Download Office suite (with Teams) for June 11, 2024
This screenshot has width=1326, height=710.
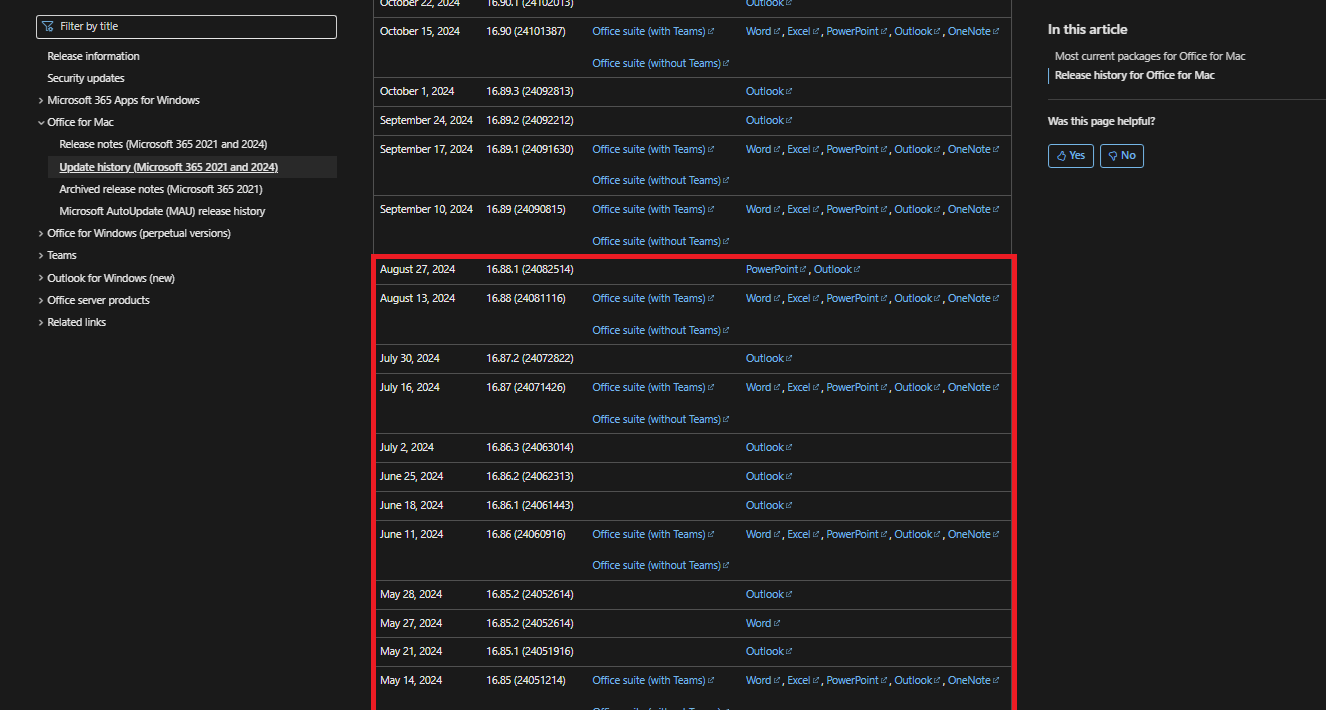653,534
